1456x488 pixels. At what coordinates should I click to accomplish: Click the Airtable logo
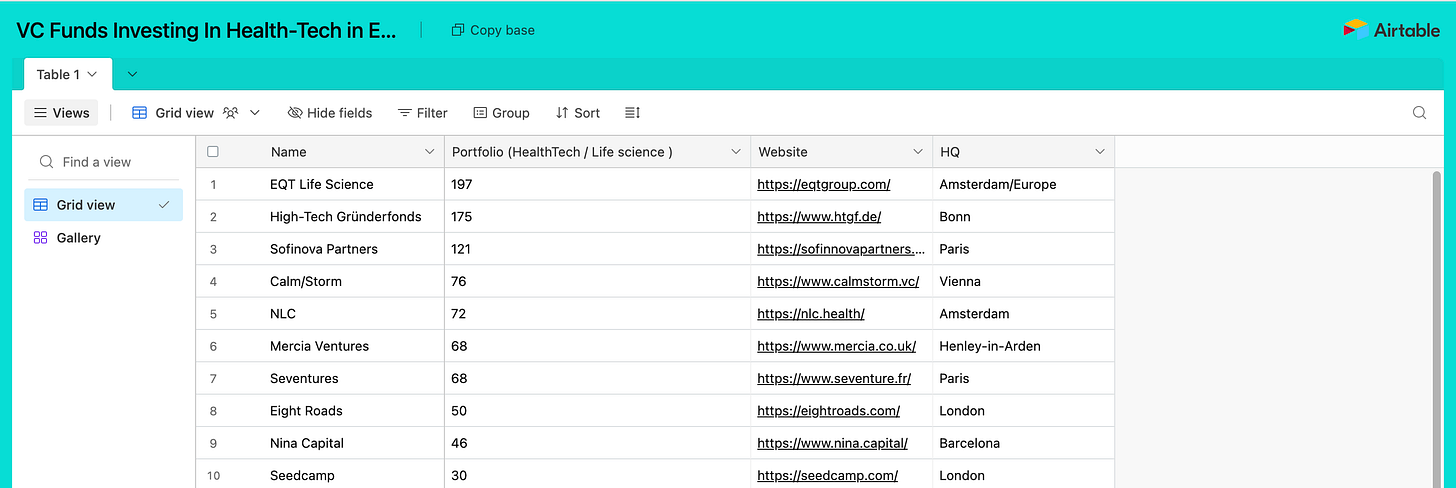pos(1391,30)
